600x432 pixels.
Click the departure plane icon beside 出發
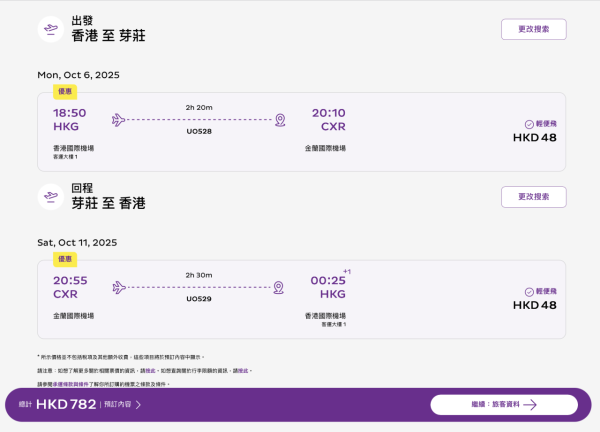[x=51, y=29]
